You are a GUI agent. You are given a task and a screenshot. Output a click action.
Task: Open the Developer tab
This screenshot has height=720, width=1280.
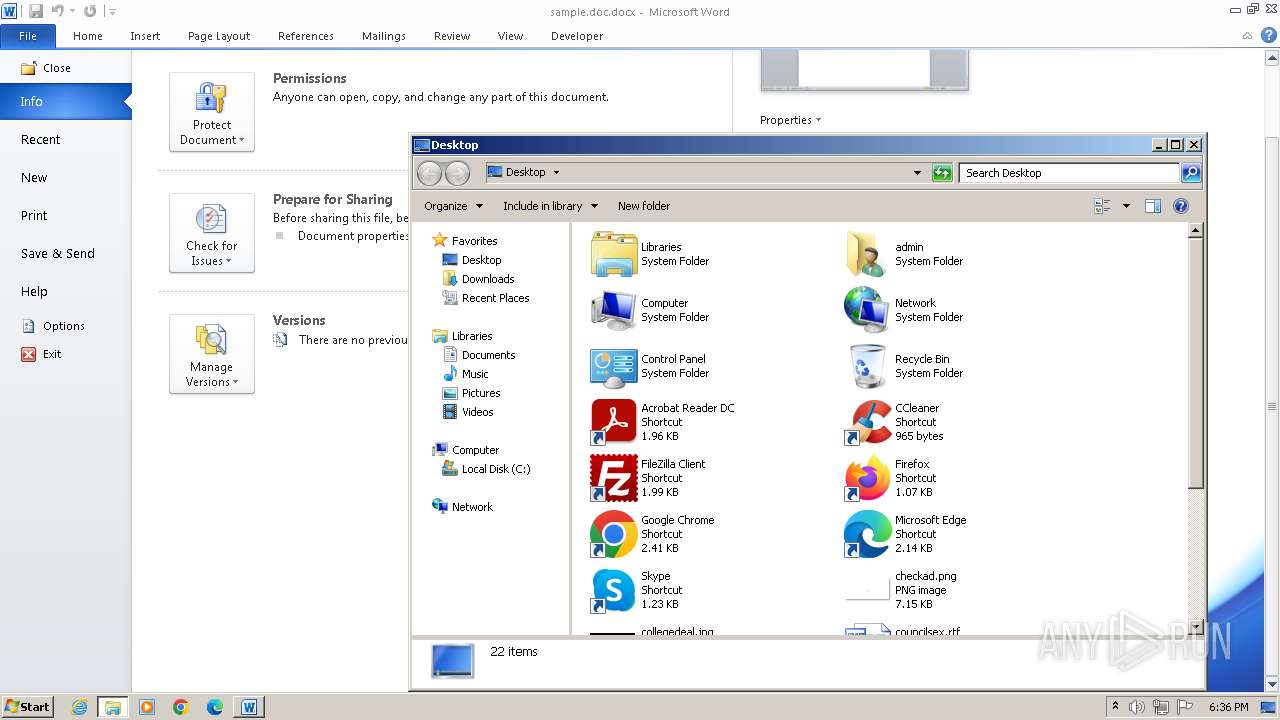pos(577,36)
